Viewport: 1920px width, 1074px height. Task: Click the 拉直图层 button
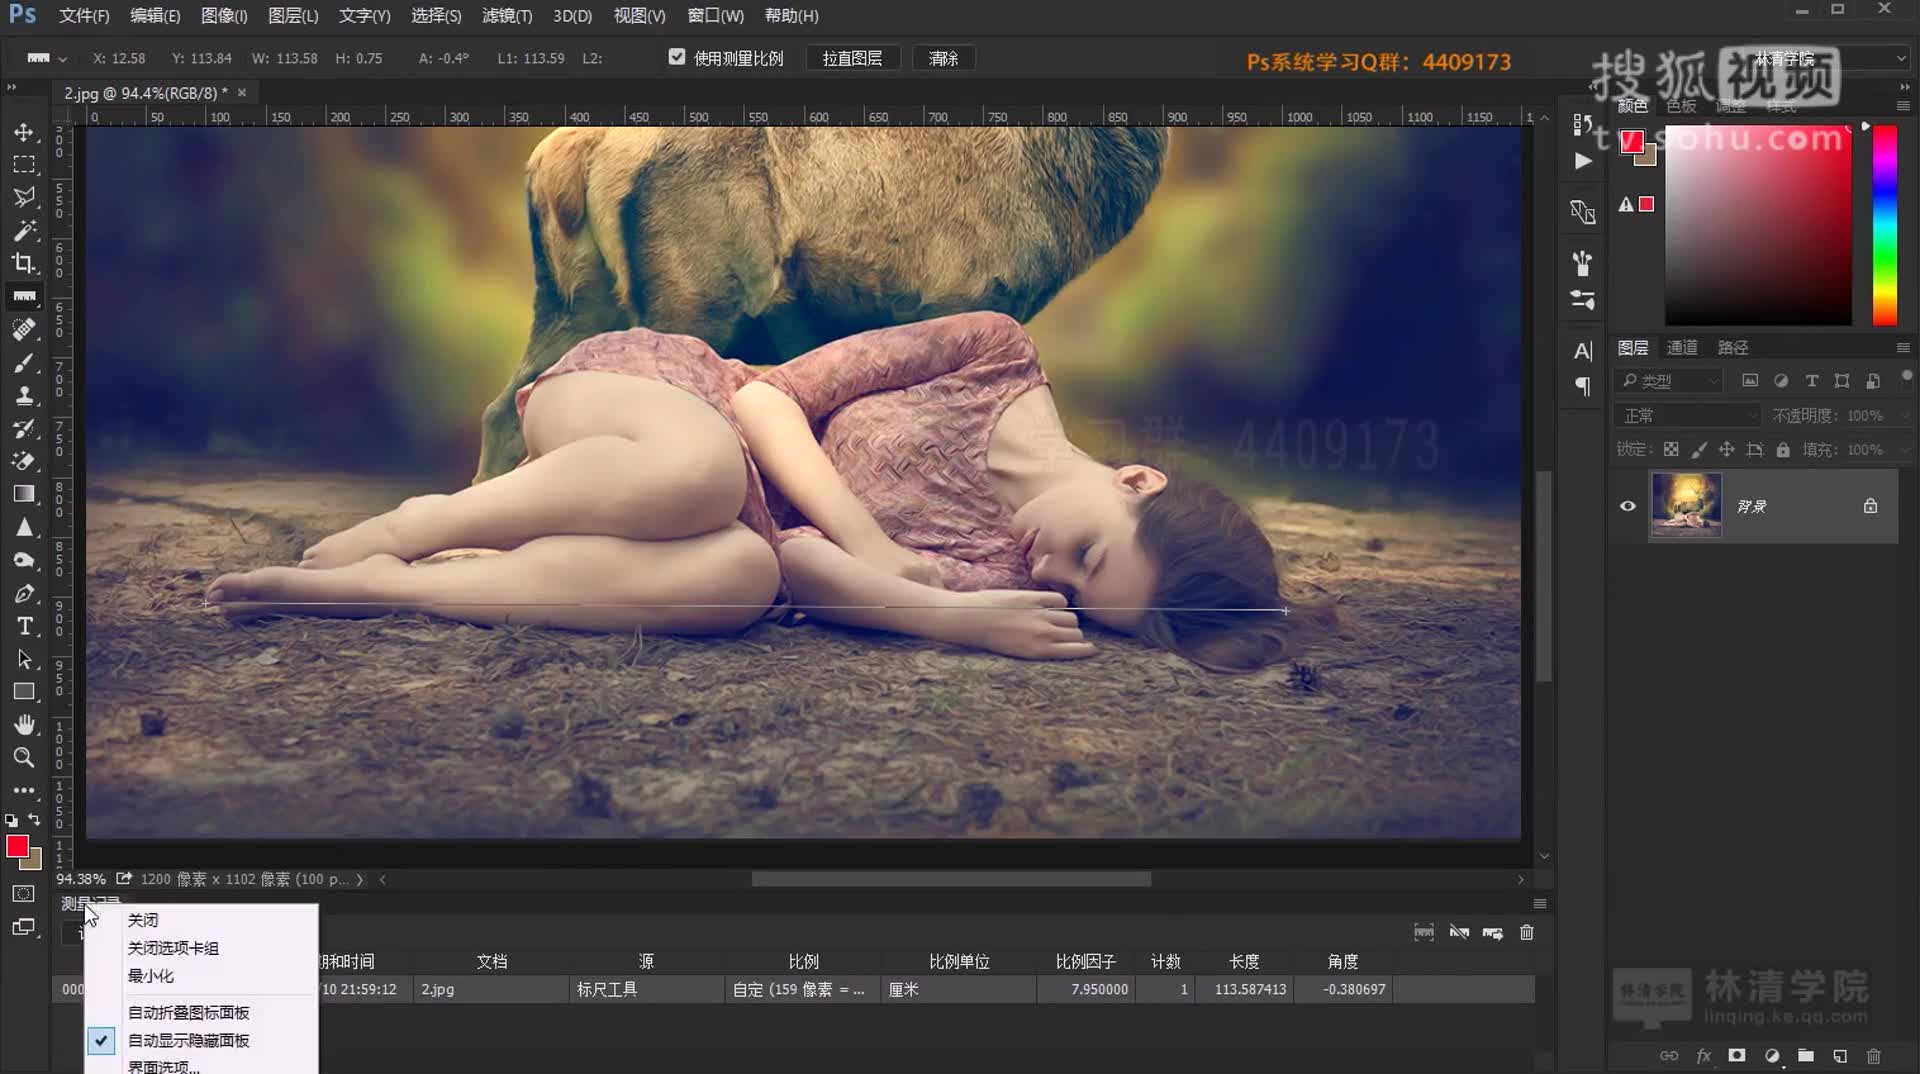pyautogui.click(x=852, y=58)
